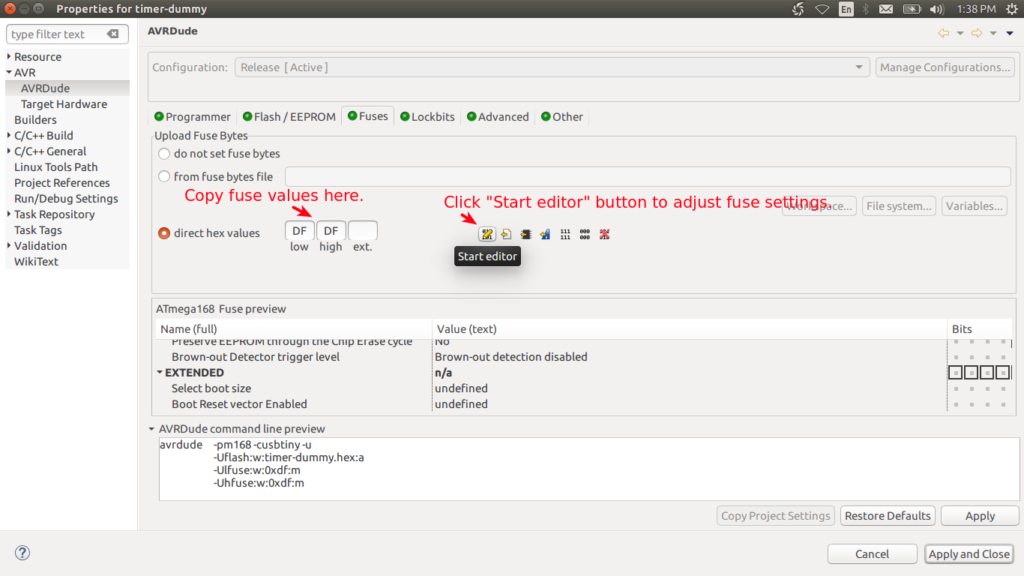Viewport: 1024px width, 576px height.
Task: Adjust the system volume indicator
Action: pyautogui.click(x=935, y=8)
